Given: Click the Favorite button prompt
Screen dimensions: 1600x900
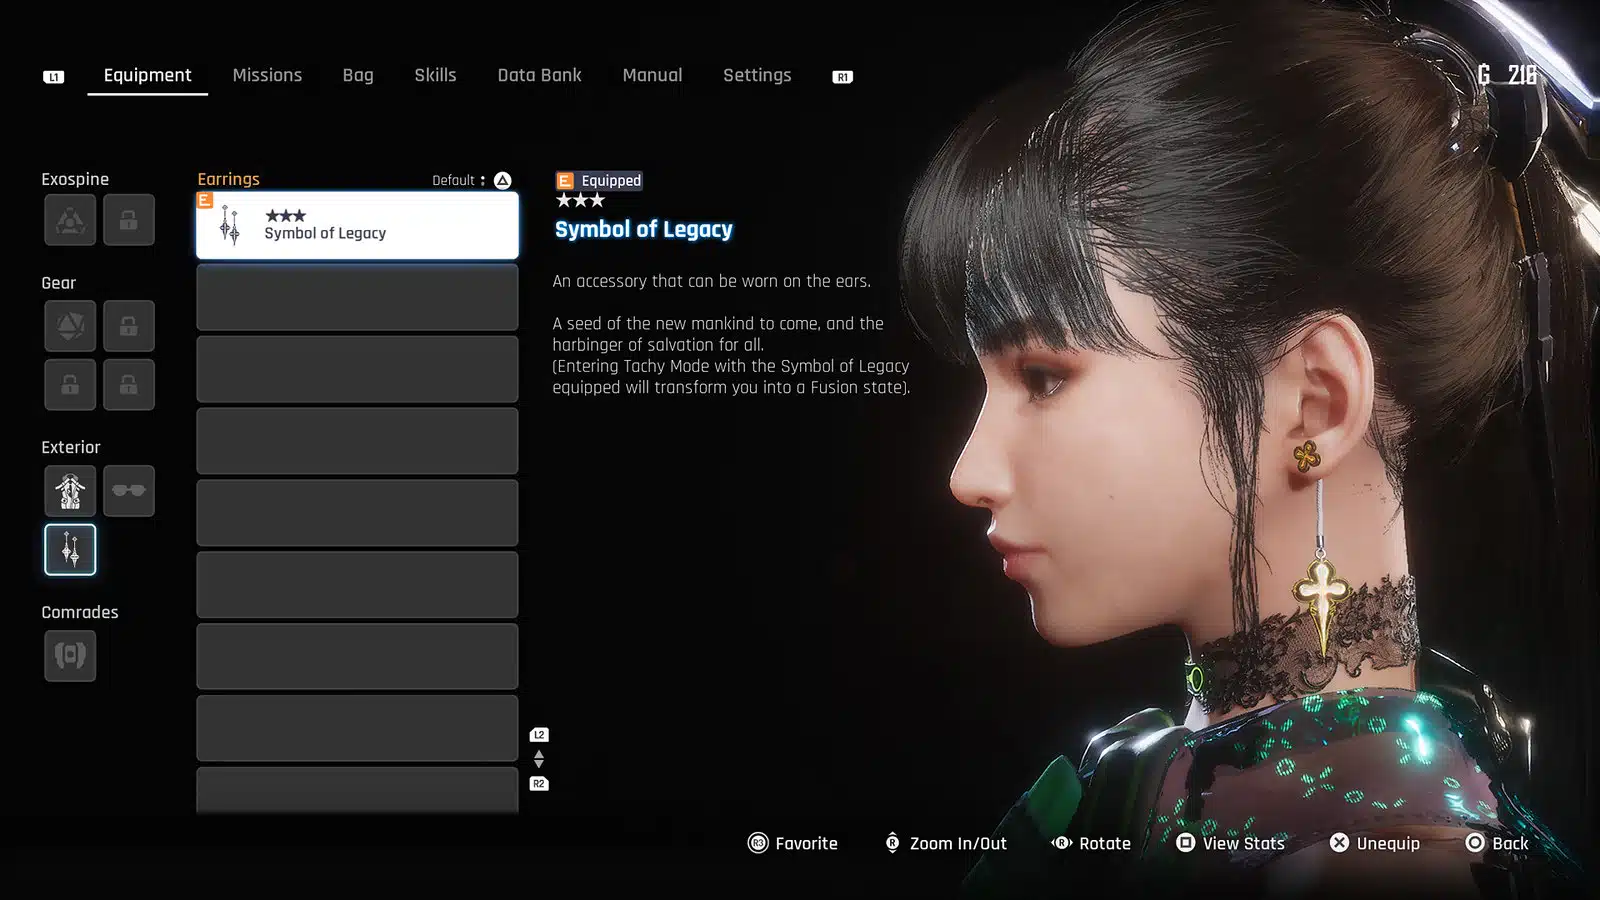Looking at the screenshot, I should point(793,843).
